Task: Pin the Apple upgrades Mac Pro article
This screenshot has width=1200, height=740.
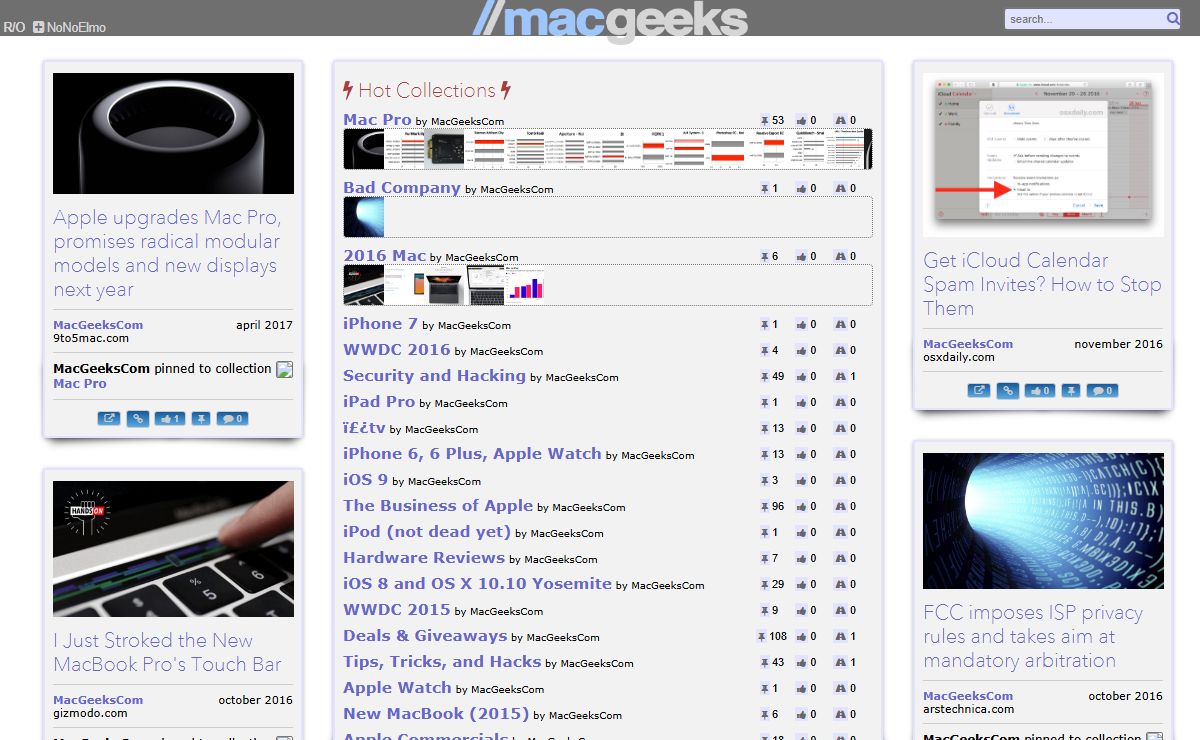Action: (x=201, y=418)
